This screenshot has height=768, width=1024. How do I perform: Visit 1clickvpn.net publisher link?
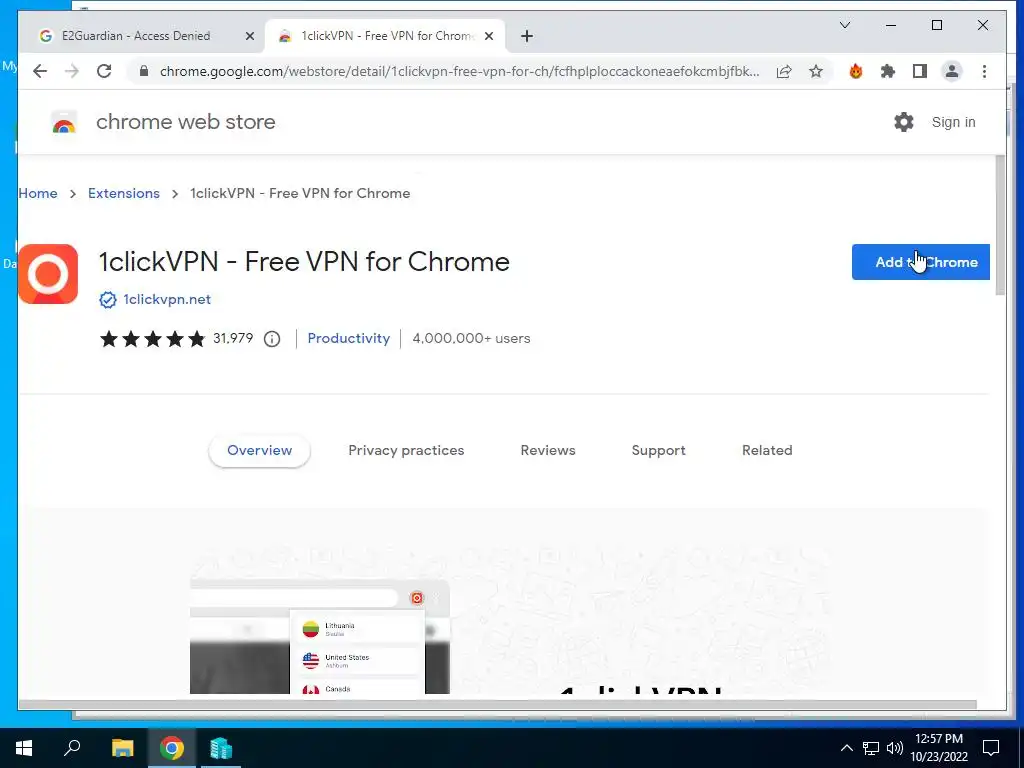[167, 300]
